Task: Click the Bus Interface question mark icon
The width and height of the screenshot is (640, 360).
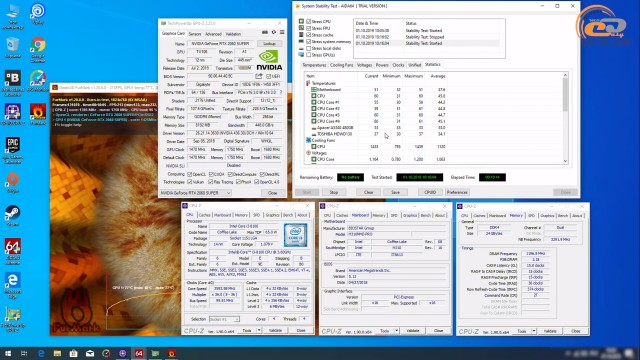Action: [281, 93]
